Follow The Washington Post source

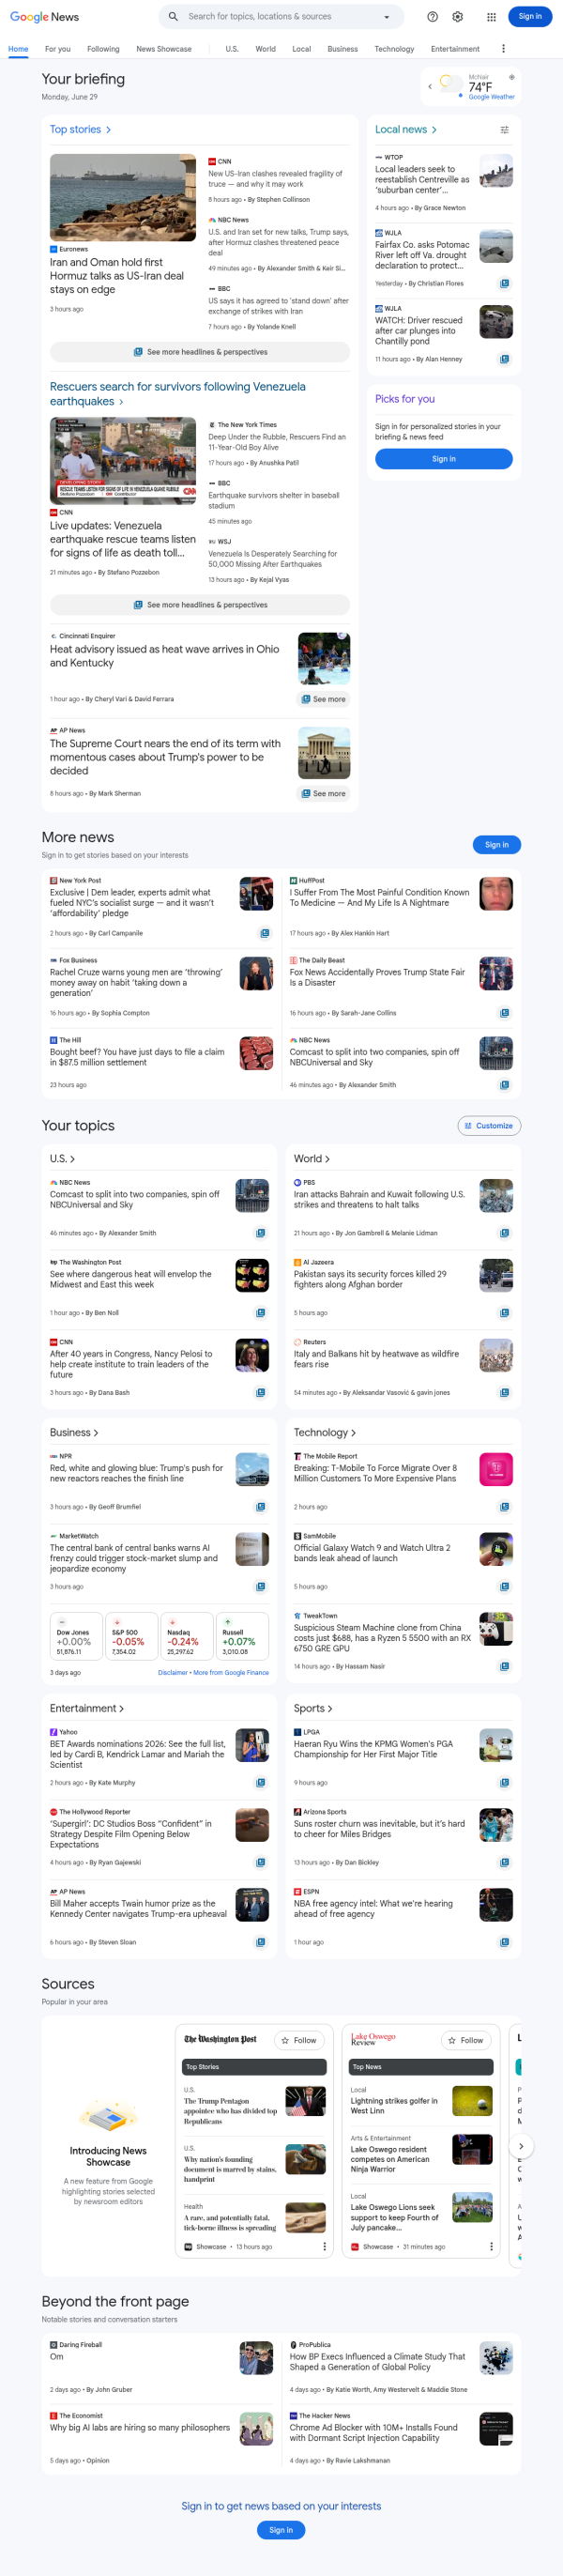299,2040
